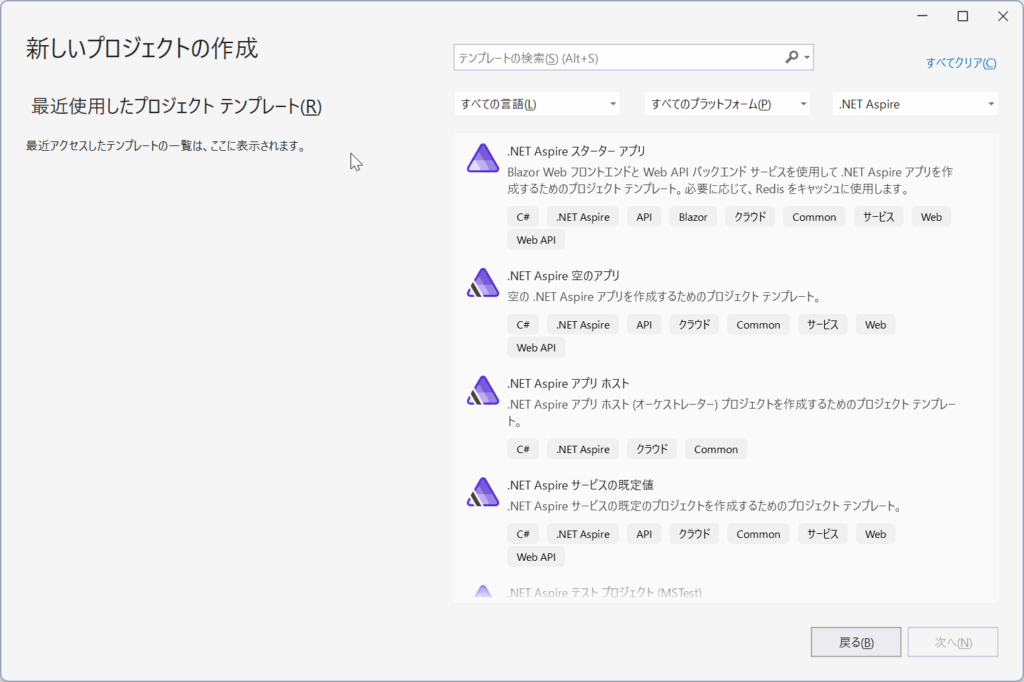The width and height of the screenshot is (1024, 682).
Task: Click the Blazor tag on starter app
Action: (693, 217)
